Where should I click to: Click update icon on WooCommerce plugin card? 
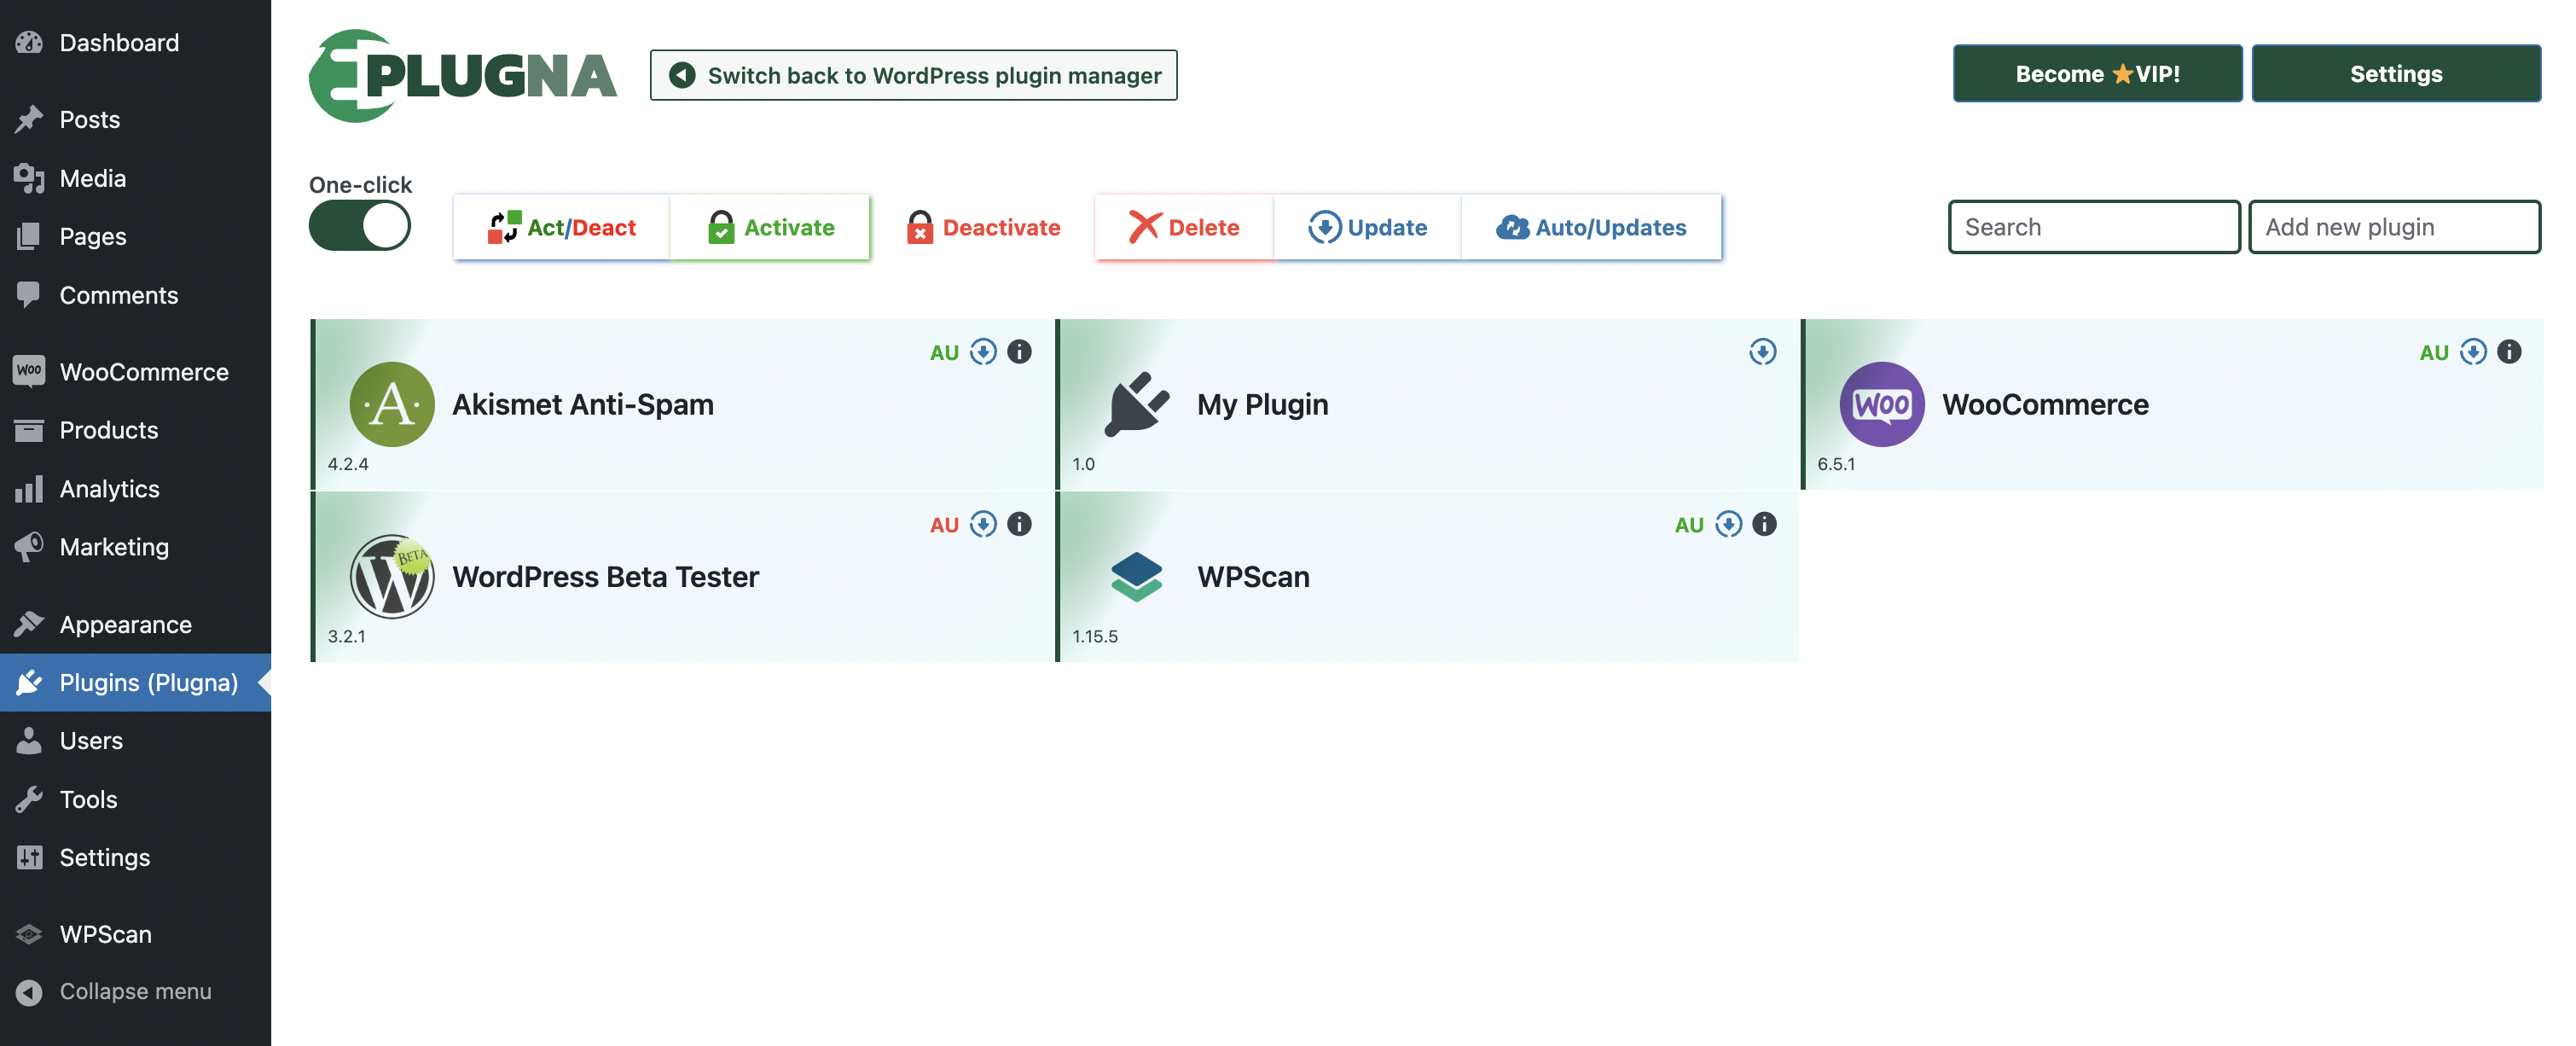pos(2473,352)
